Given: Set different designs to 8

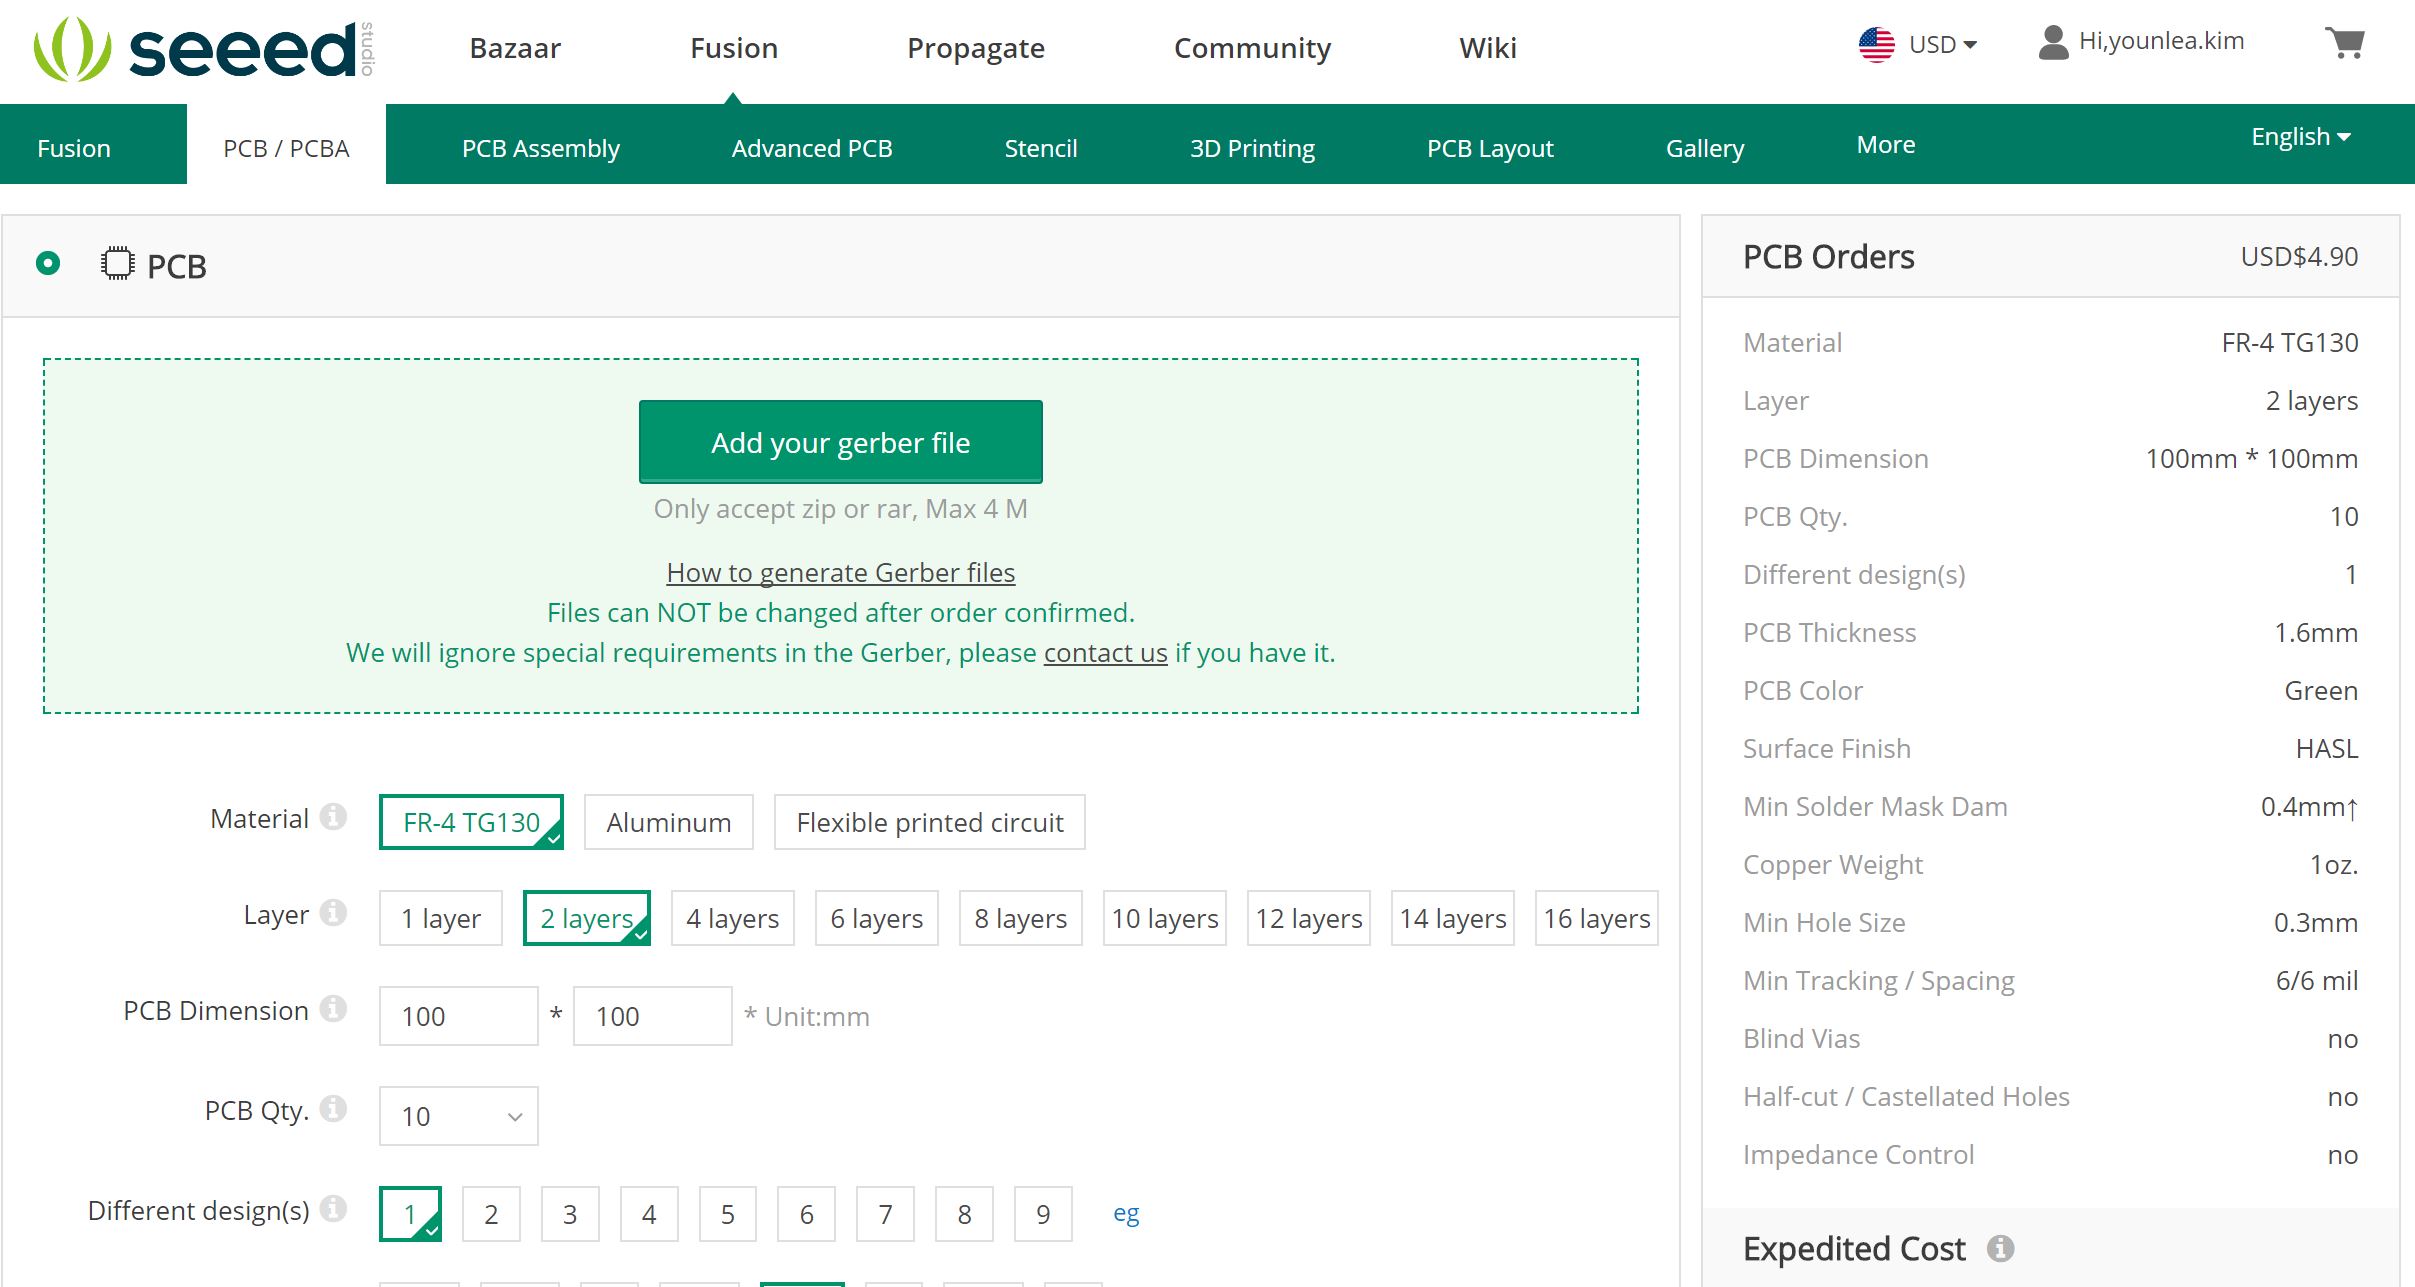Looking at the screenshot, I should [x=965, y=1214].
